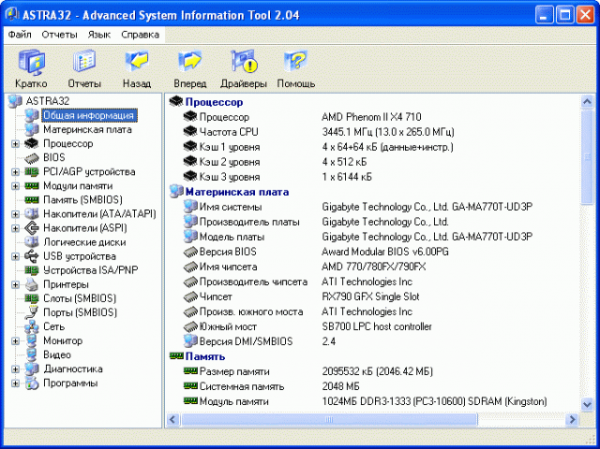Click the ASTRA32 title bar app icon

[11, 14]
